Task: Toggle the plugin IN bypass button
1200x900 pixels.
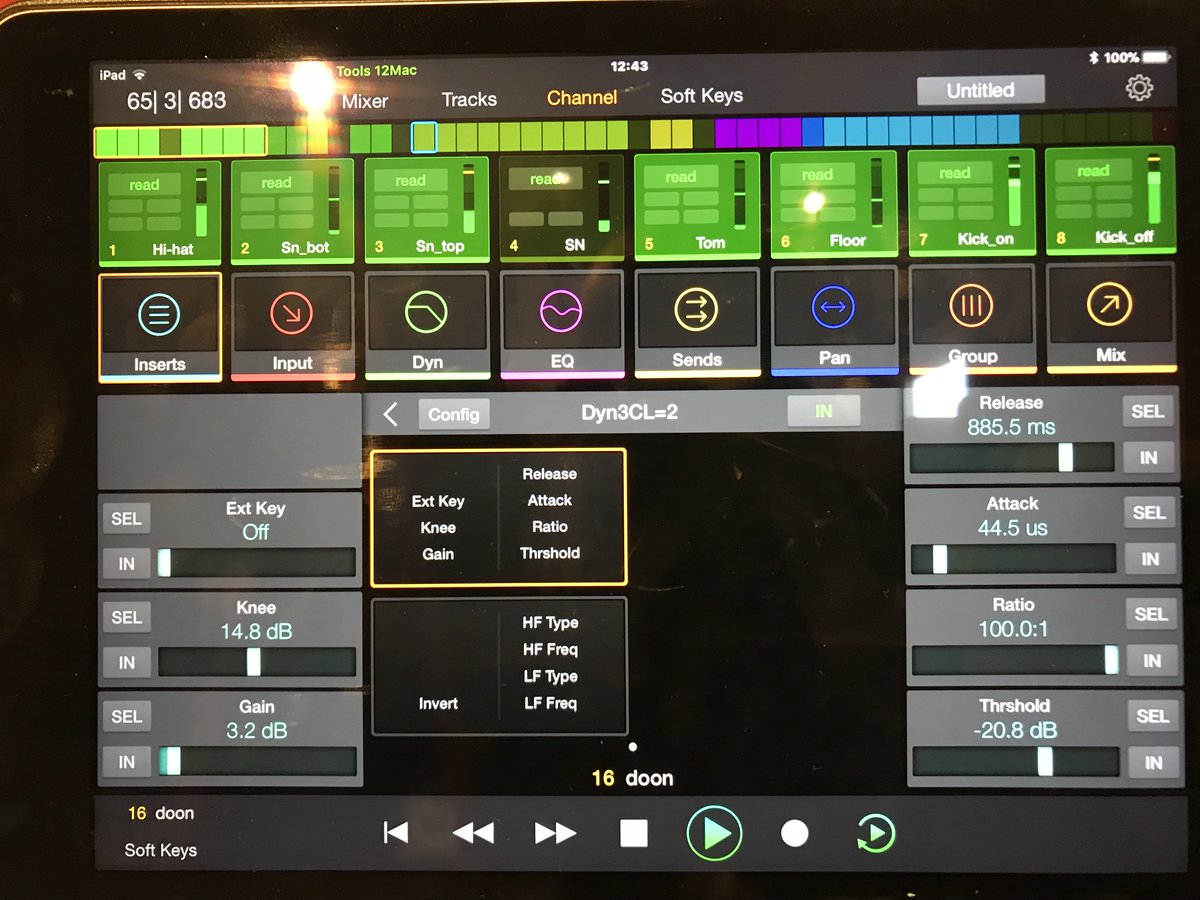Action: coord(823,411)
